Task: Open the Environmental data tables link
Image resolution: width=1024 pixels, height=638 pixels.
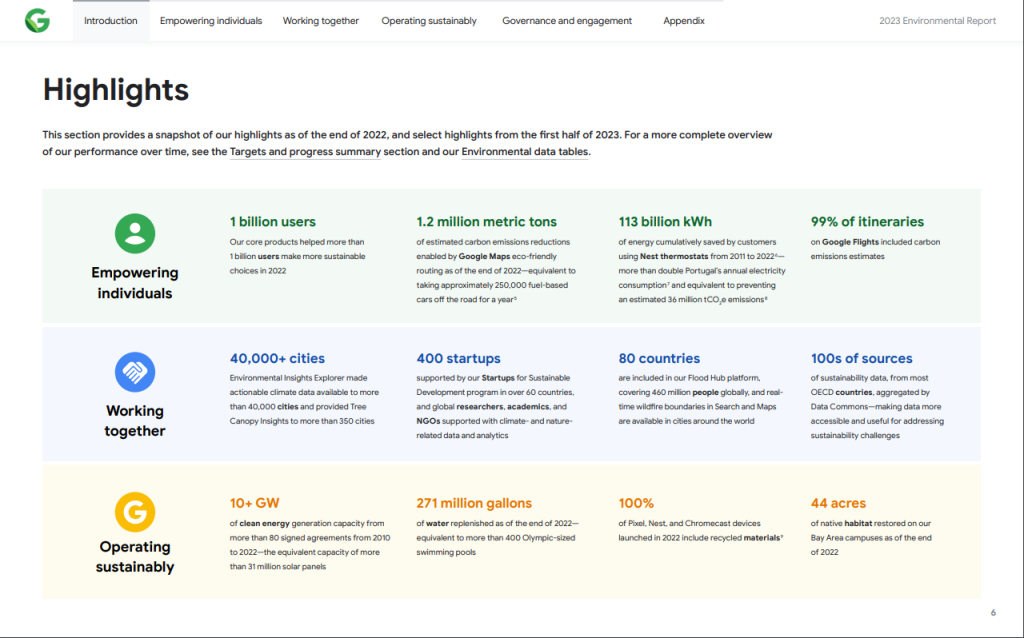Action: tap(525, 152)
